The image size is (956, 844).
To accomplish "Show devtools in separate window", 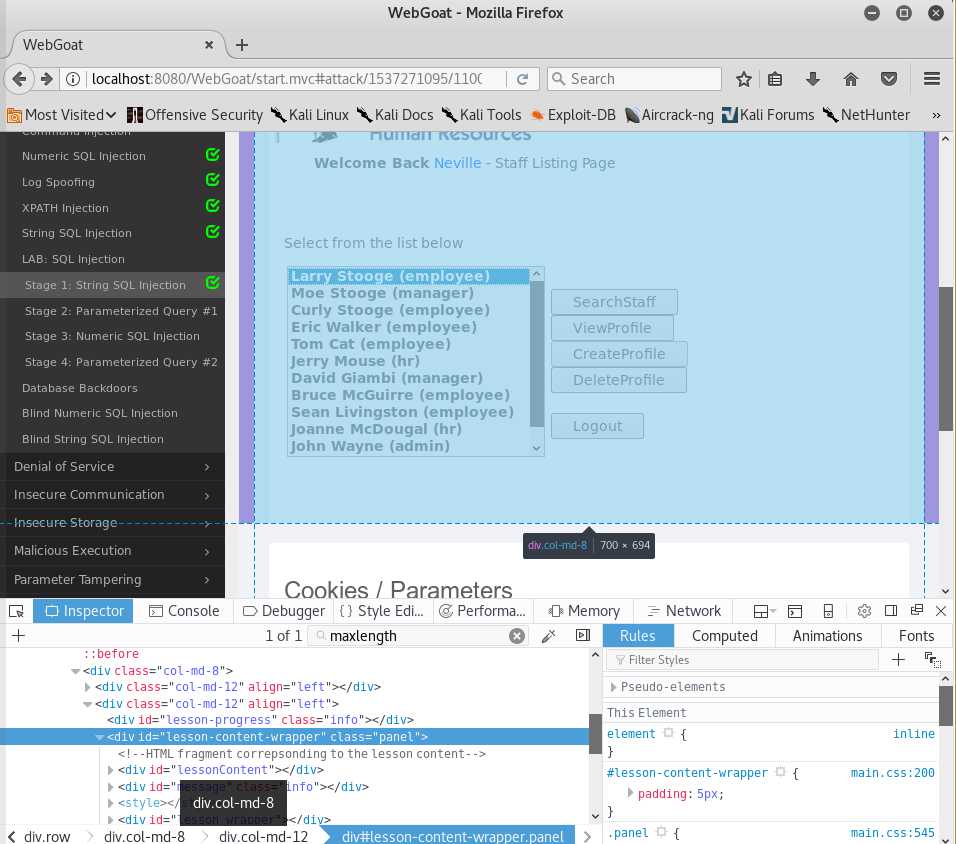I will 916,610.
